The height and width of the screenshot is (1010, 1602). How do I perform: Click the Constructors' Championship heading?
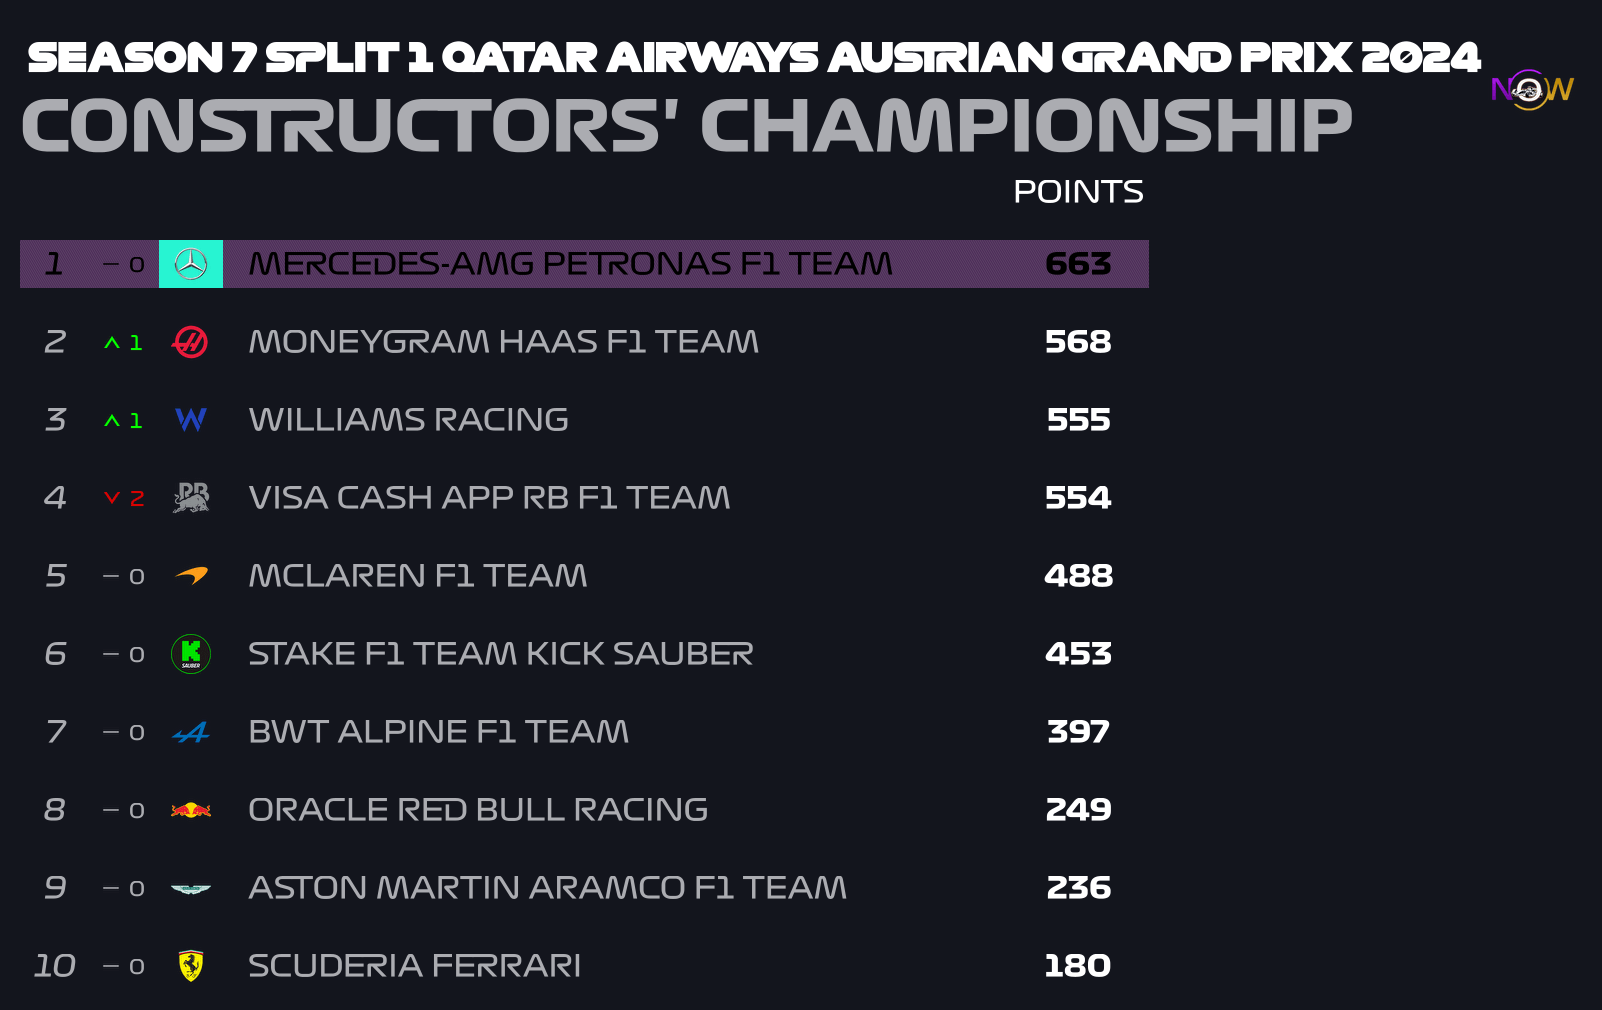tap(686, 127)
